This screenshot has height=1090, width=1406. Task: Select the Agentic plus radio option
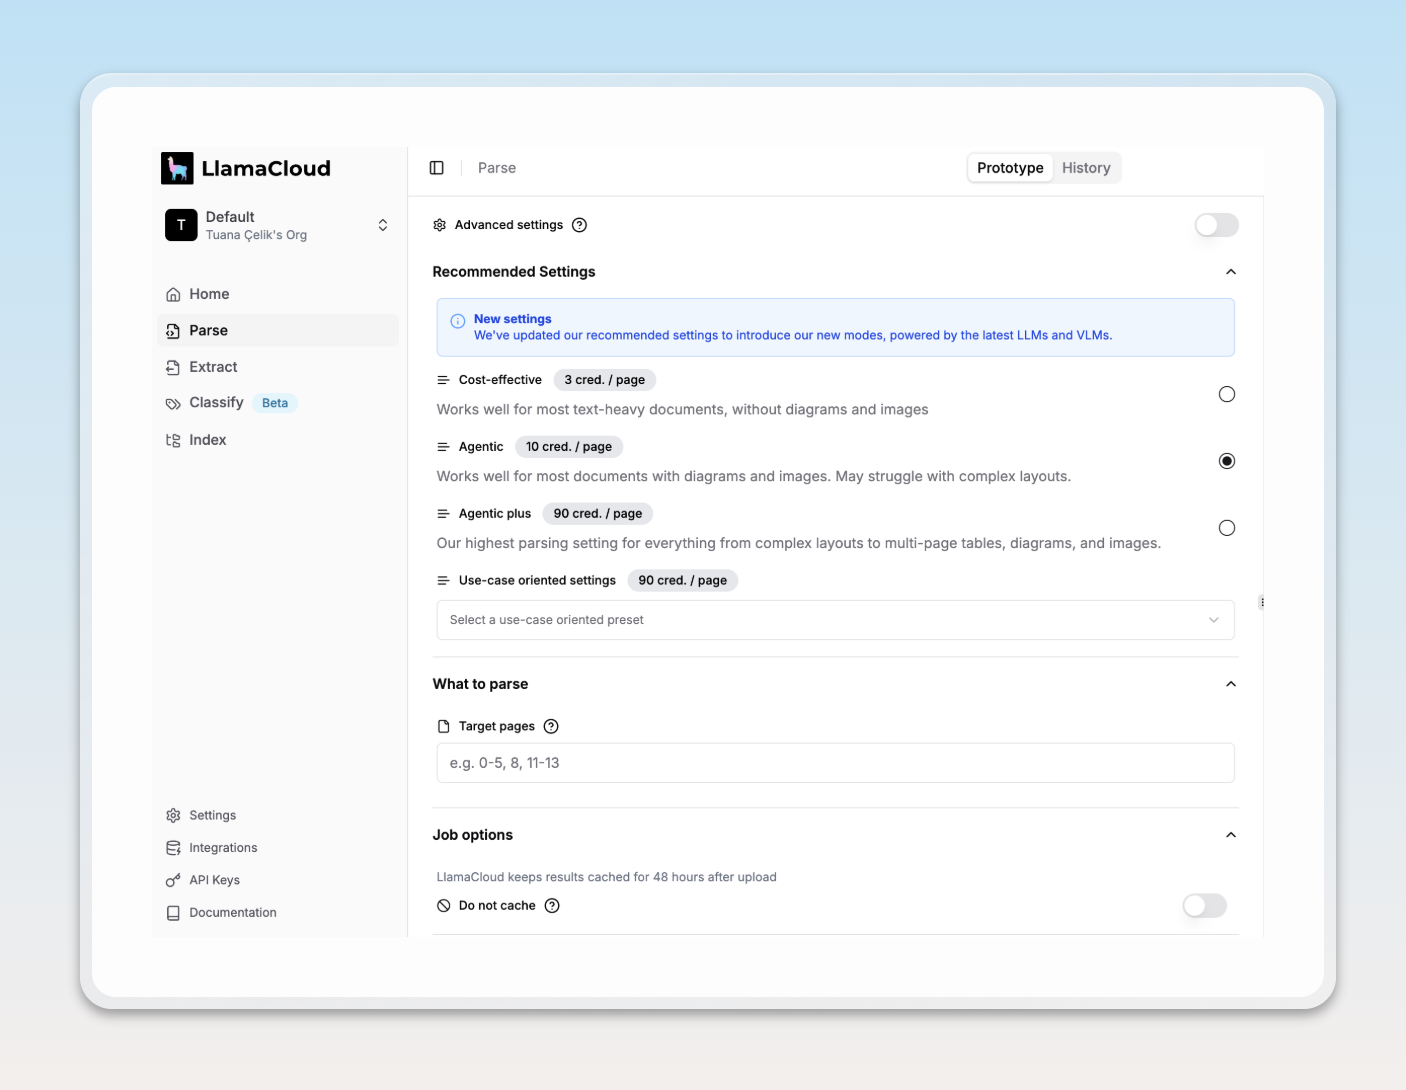pyautogui.click(x=1227, y=528)
